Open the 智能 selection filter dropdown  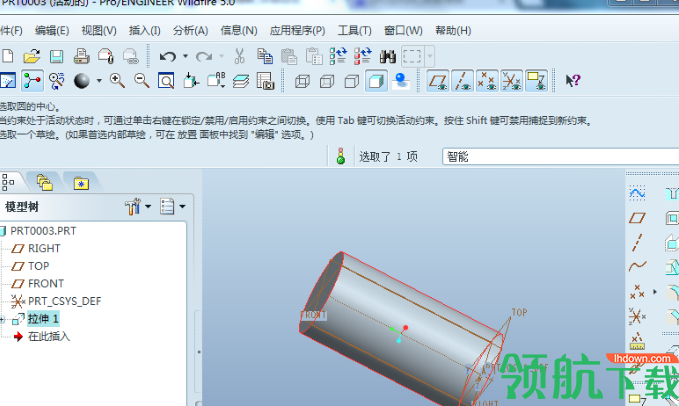pyautogui.click(x=561, y=156)
